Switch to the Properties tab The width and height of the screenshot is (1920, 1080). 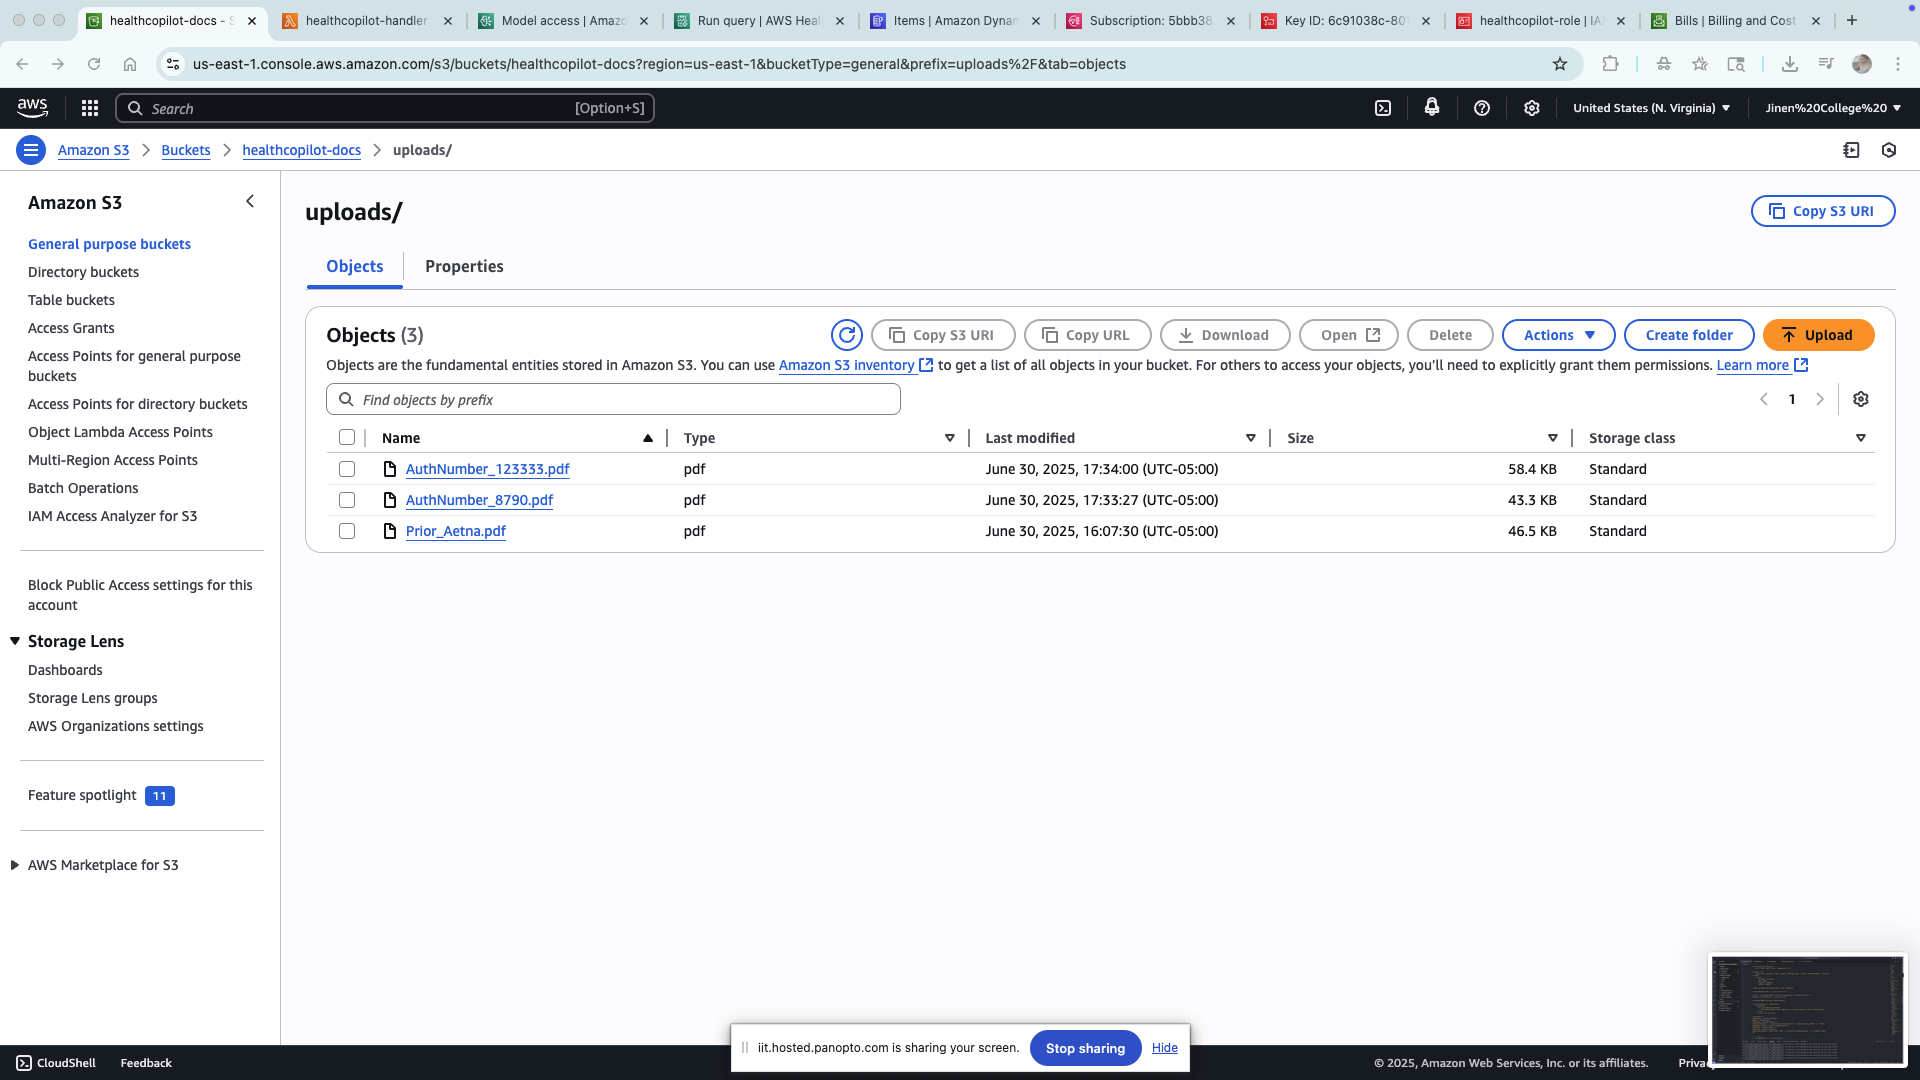(x=464, y=266)
